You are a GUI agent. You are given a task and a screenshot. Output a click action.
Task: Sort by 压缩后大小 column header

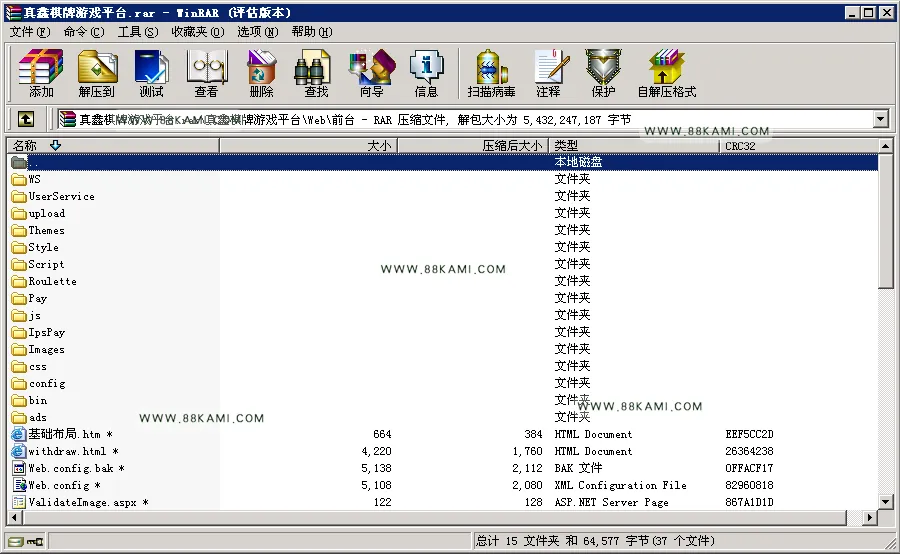(473, 146)
